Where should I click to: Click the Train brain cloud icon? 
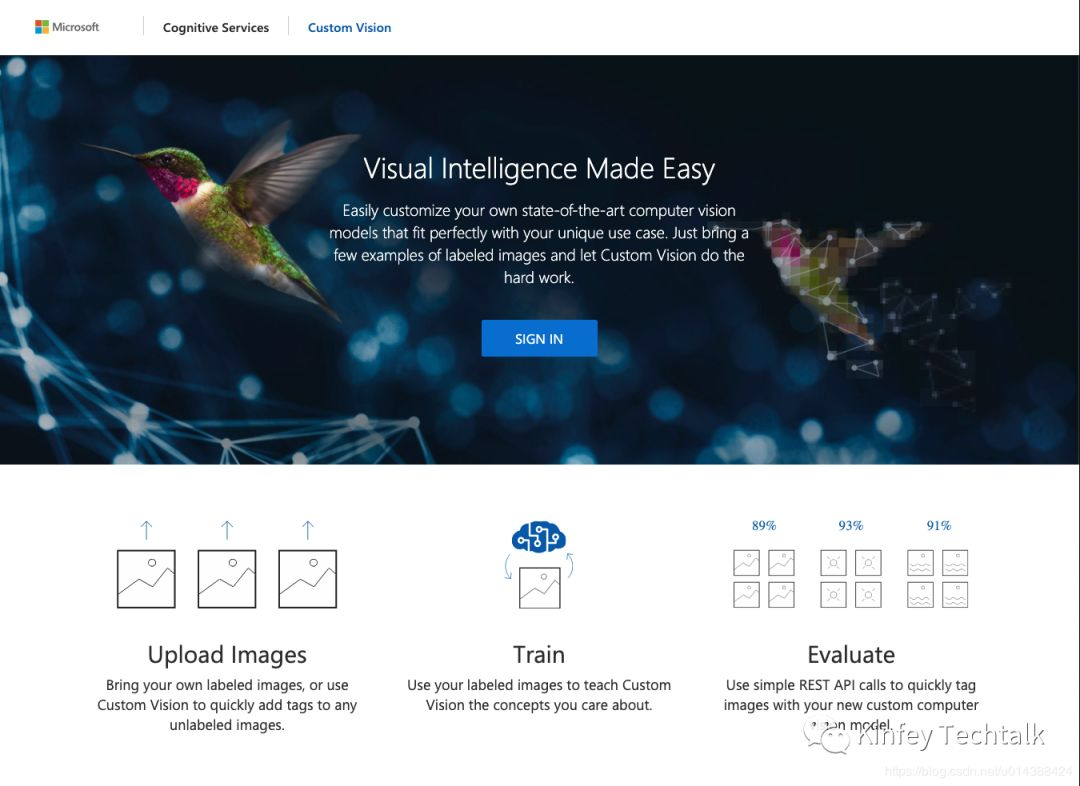click(x=539, y=537)
